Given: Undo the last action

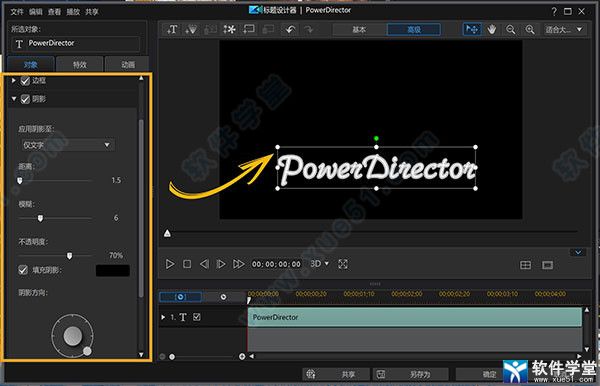Looking at the screenshot, I should [x=290, y=29].
